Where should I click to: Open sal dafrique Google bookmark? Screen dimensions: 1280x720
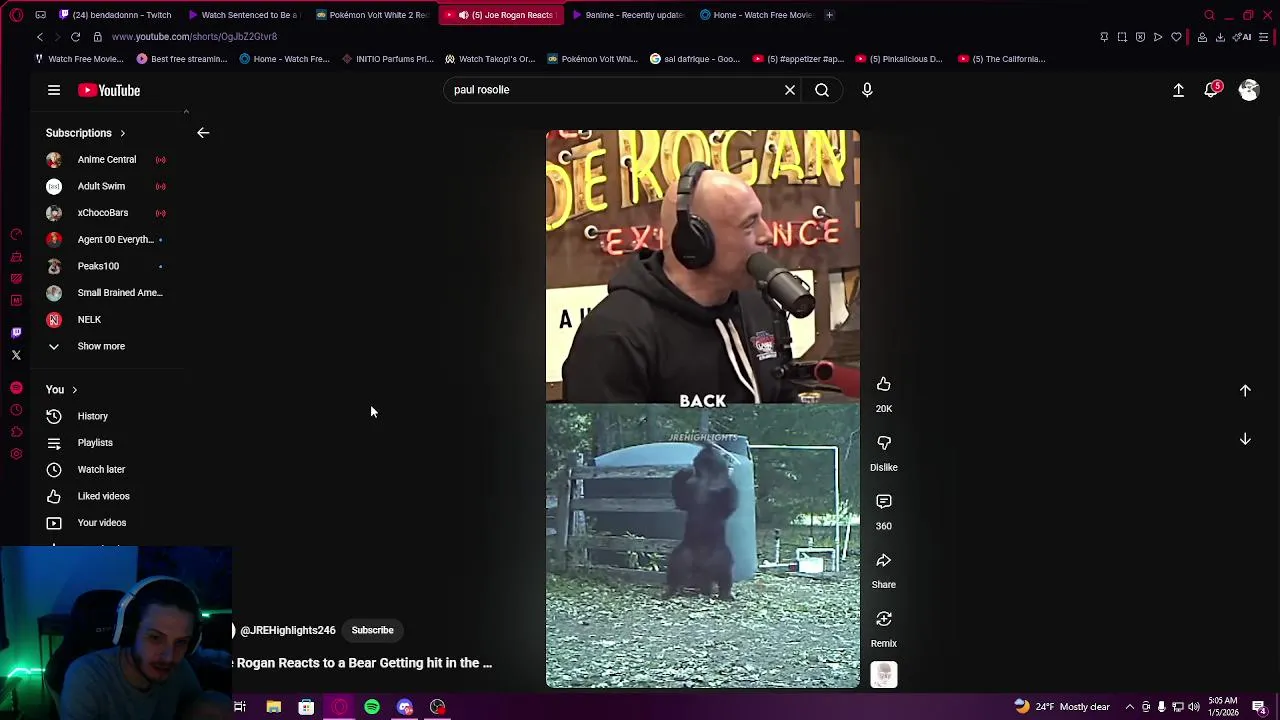(x=695, y=59)
